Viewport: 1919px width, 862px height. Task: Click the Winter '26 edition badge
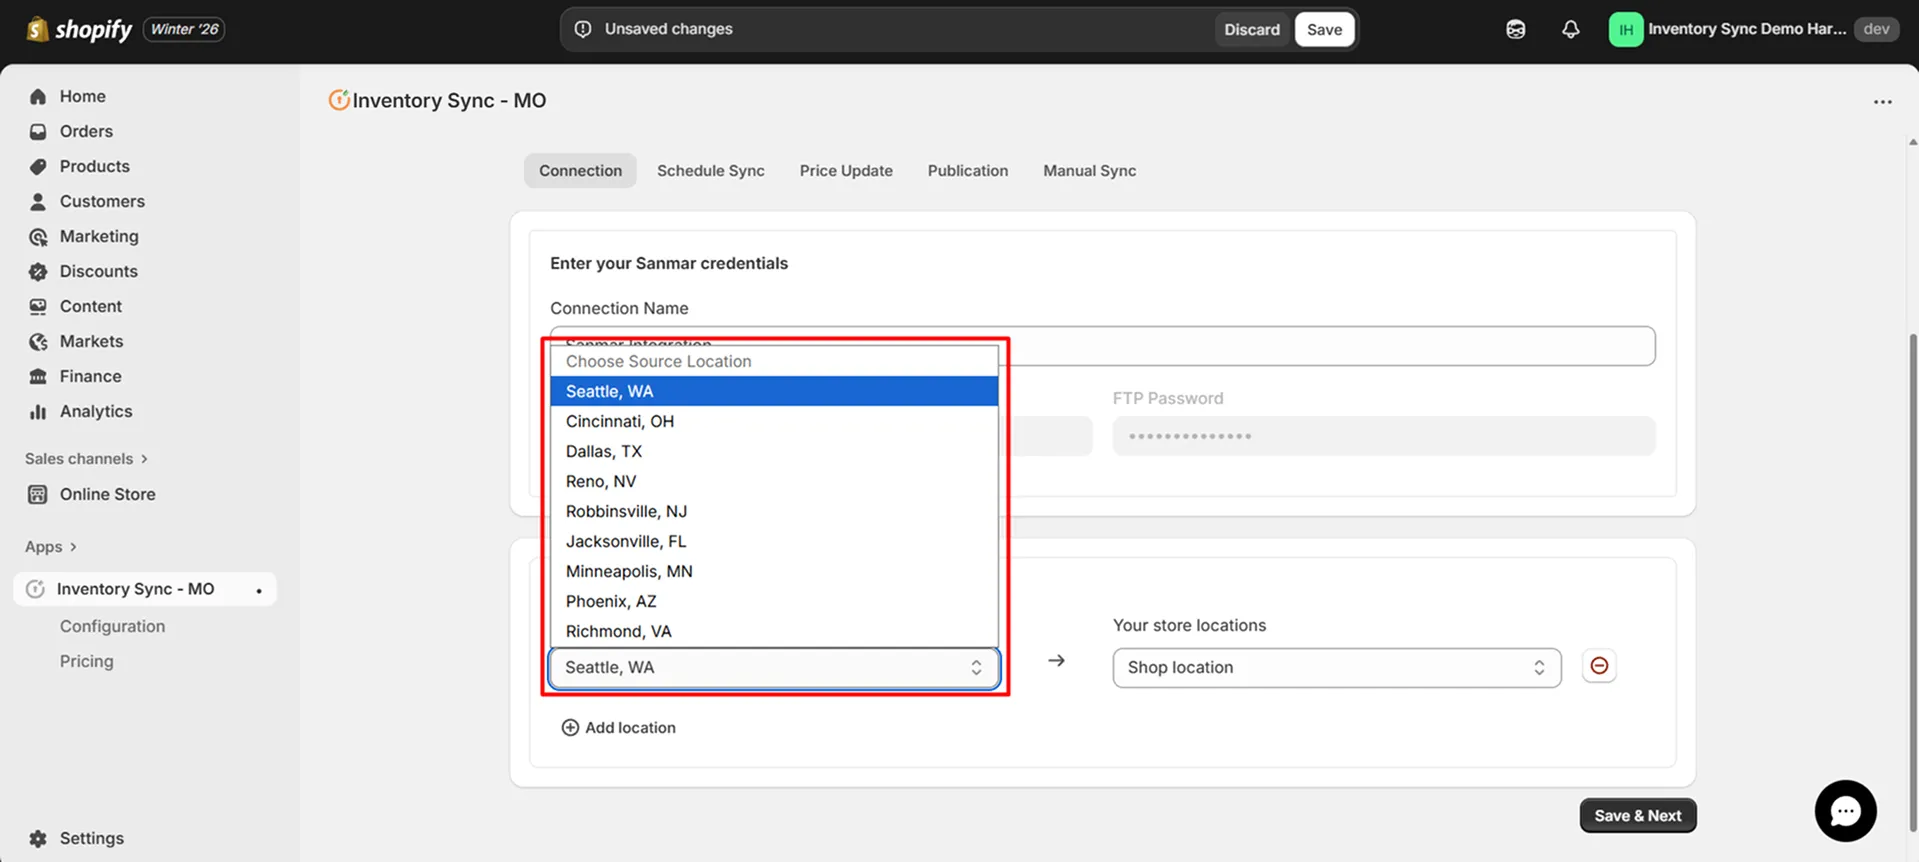click(184, 29)
